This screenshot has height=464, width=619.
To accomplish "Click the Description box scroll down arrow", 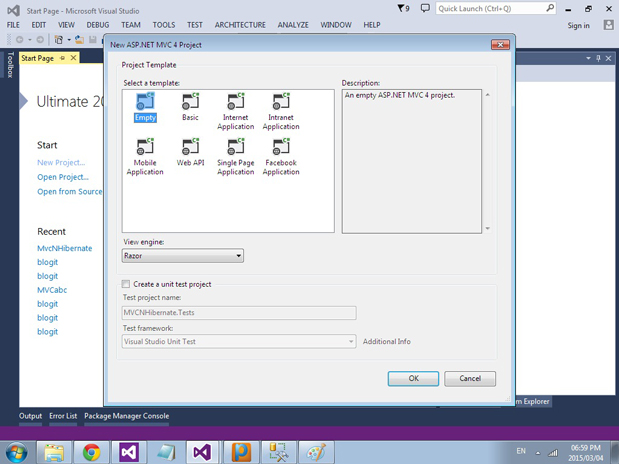I will point(488,228).
